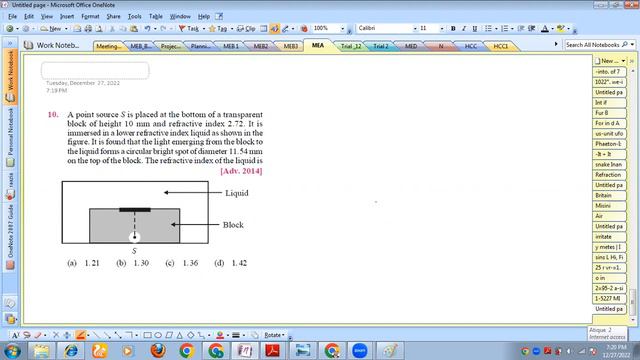Open the New page dropdown in page list

tap(623, 61)
